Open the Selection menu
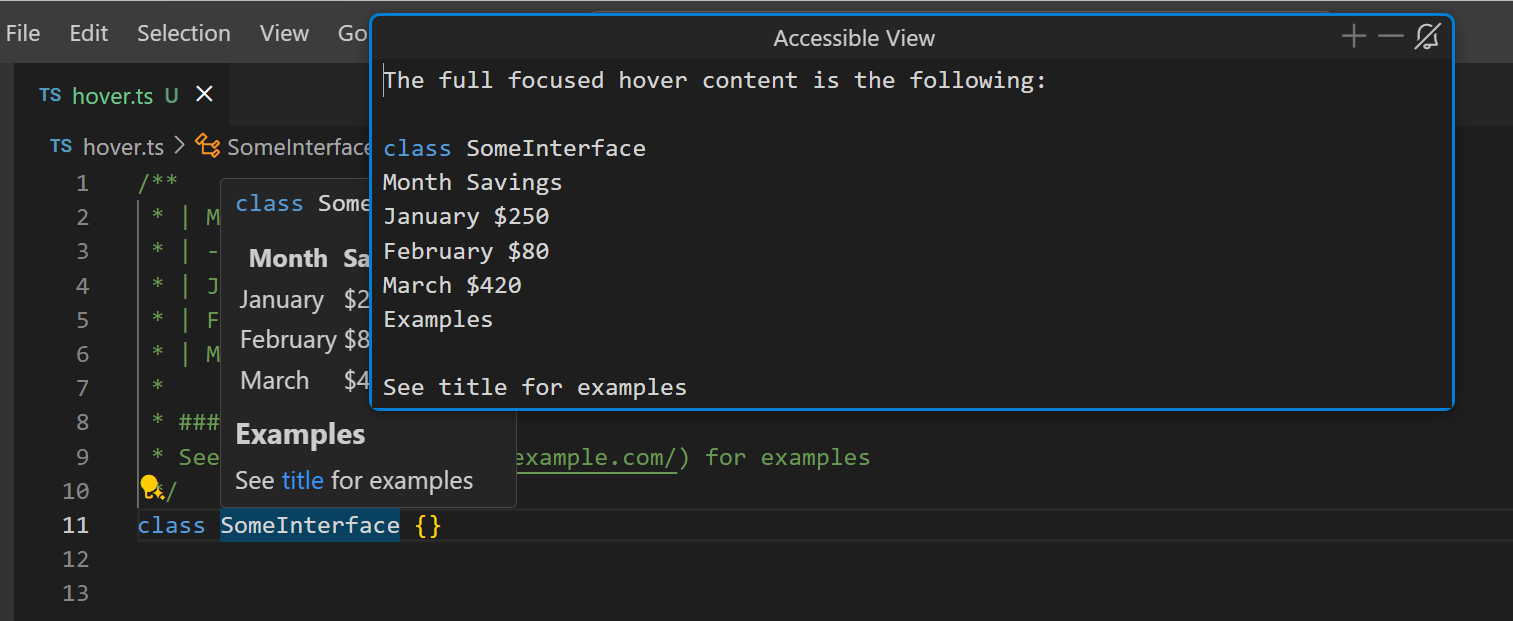1513x621 pixels. 183,32
